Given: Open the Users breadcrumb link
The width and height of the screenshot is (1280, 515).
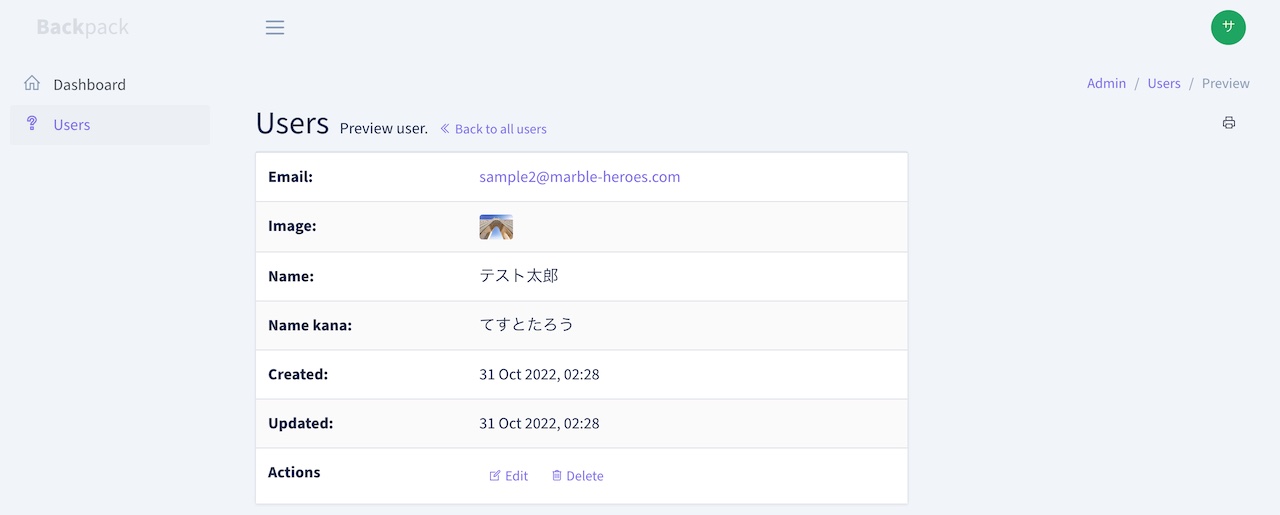Looking at the screenshot, I should click(1164, 84).
